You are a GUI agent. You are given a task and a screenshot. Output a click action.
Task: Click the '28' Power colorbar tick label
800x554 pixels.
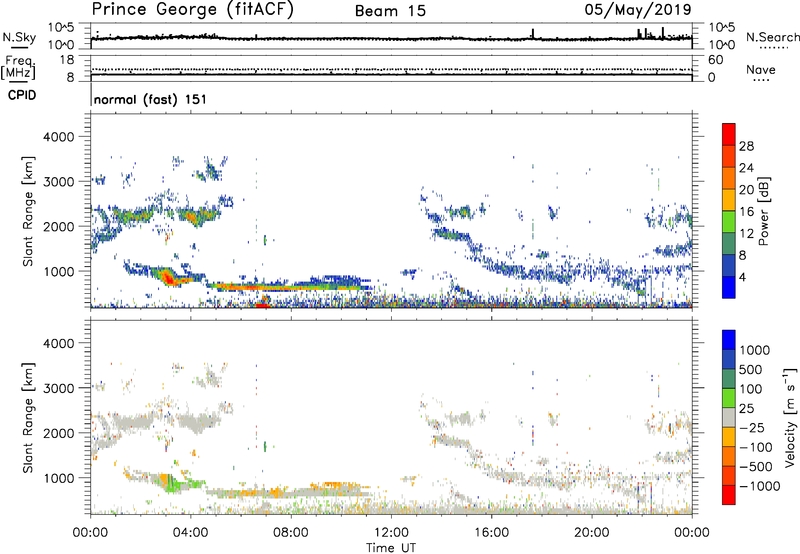(746, 146)
